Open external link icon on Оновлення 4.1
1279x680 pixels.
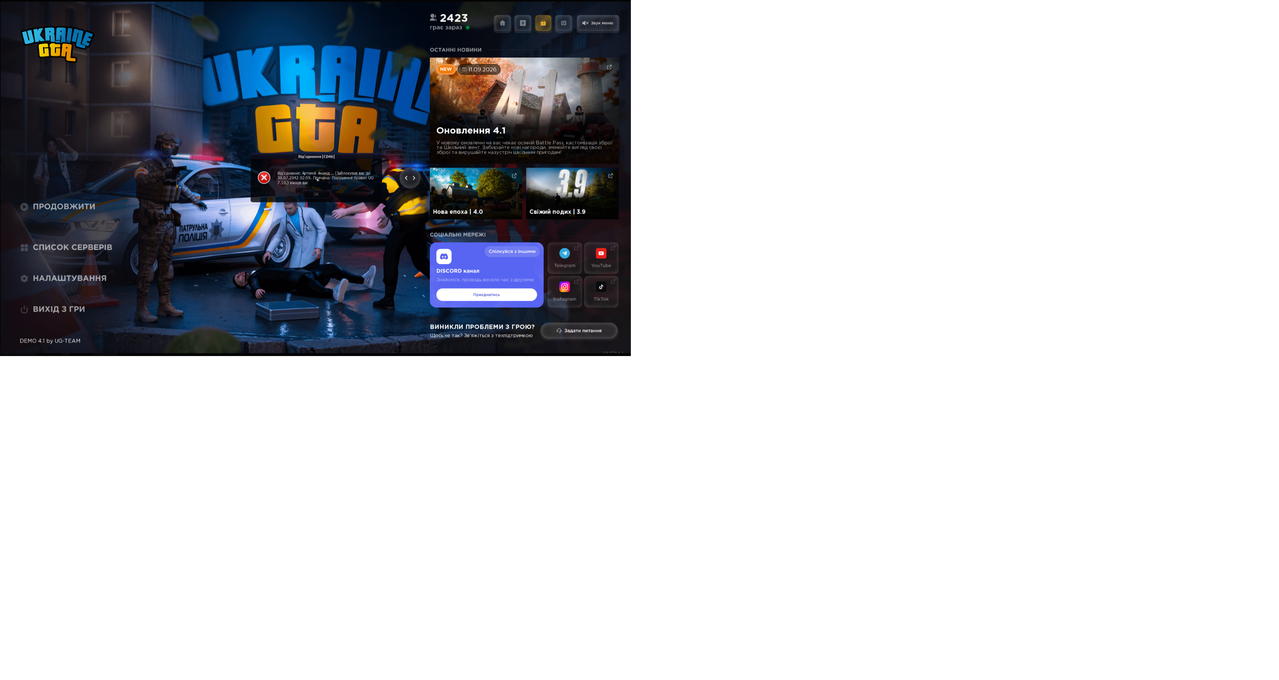(x=609, y=67)
